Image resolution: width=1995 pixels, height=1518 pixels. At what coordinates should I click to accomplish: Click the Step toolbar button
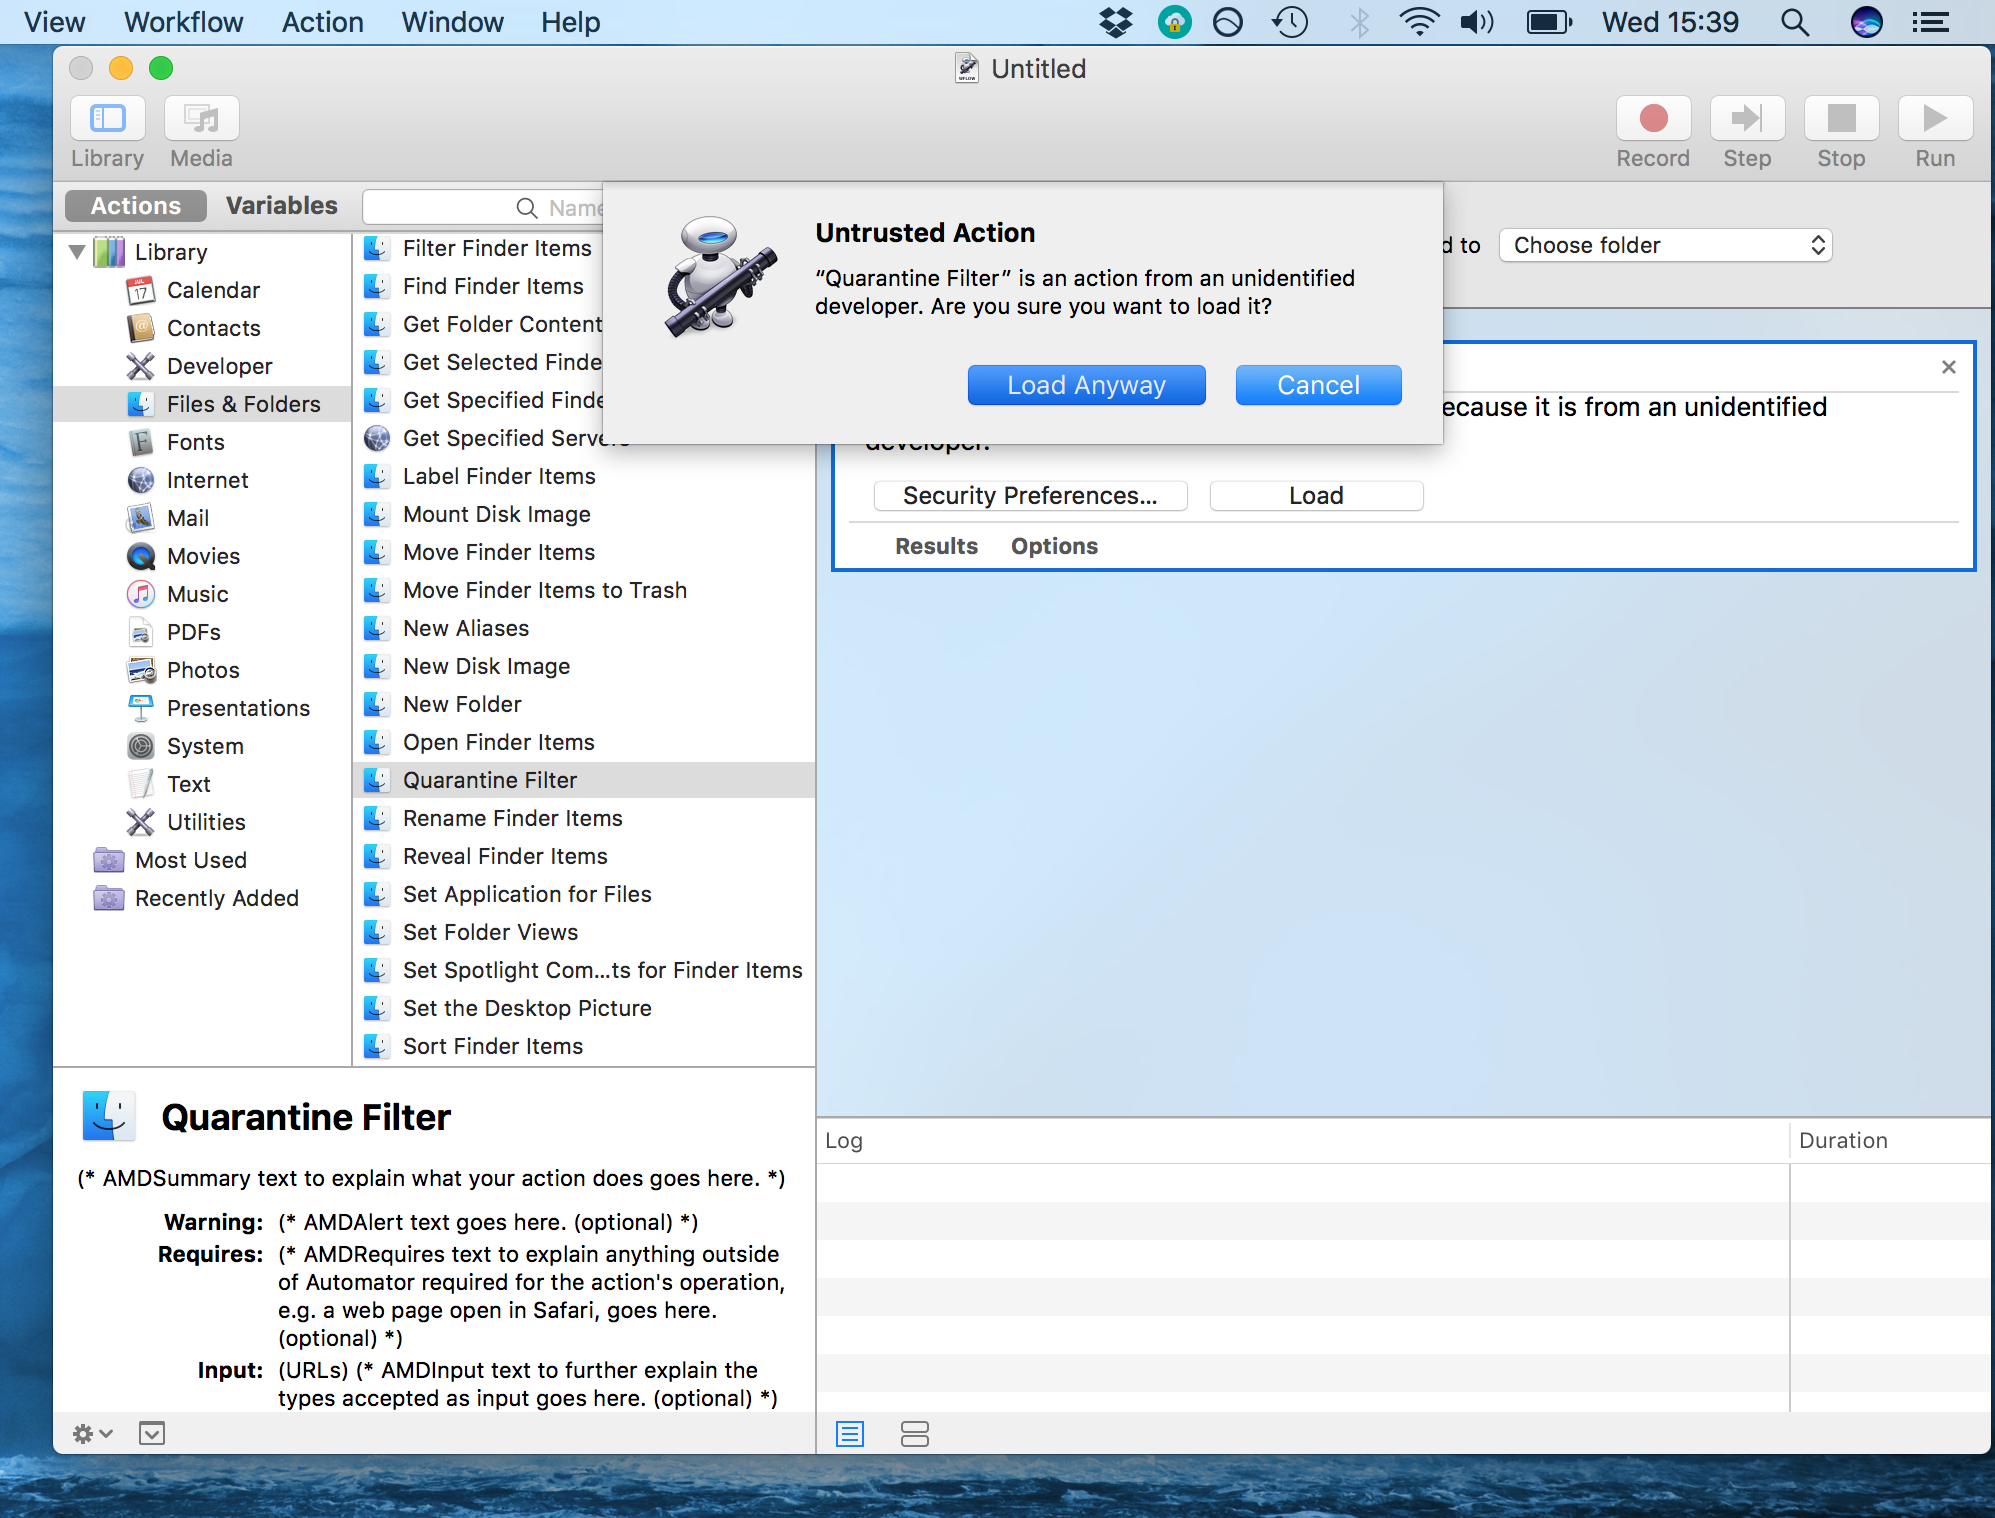tap(1747, 119)
